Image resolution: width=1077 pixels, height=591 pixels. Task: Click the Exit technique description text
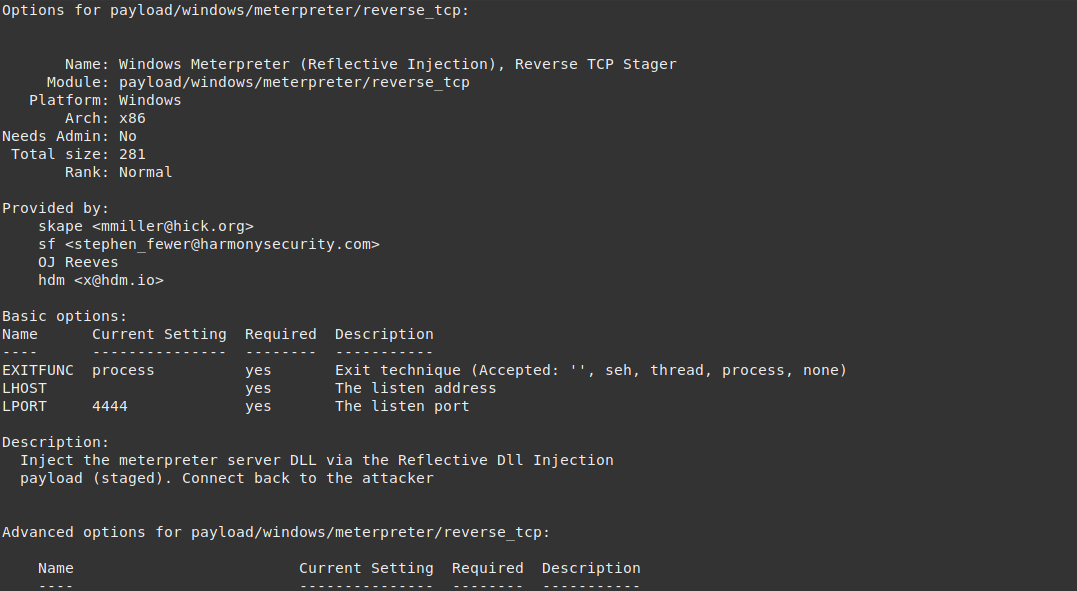[590, 370]
